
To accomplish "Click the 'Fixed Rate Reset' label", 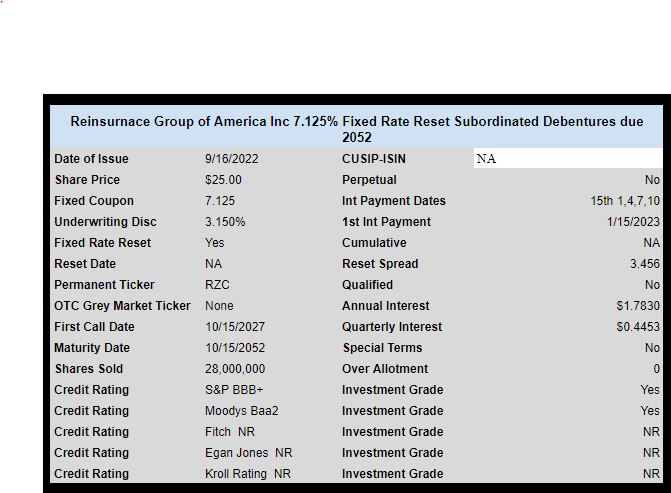I will click(102, 243).
